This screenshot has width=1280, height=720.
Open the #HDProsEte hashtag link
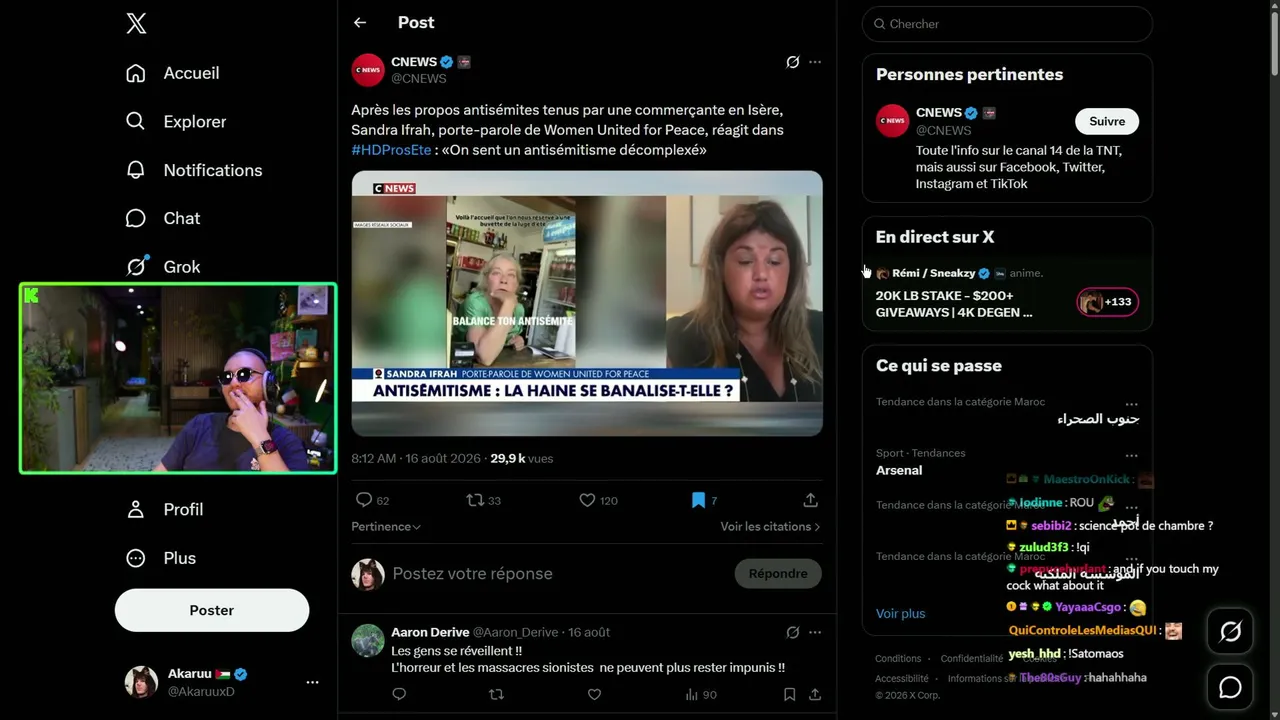point(391,150)
